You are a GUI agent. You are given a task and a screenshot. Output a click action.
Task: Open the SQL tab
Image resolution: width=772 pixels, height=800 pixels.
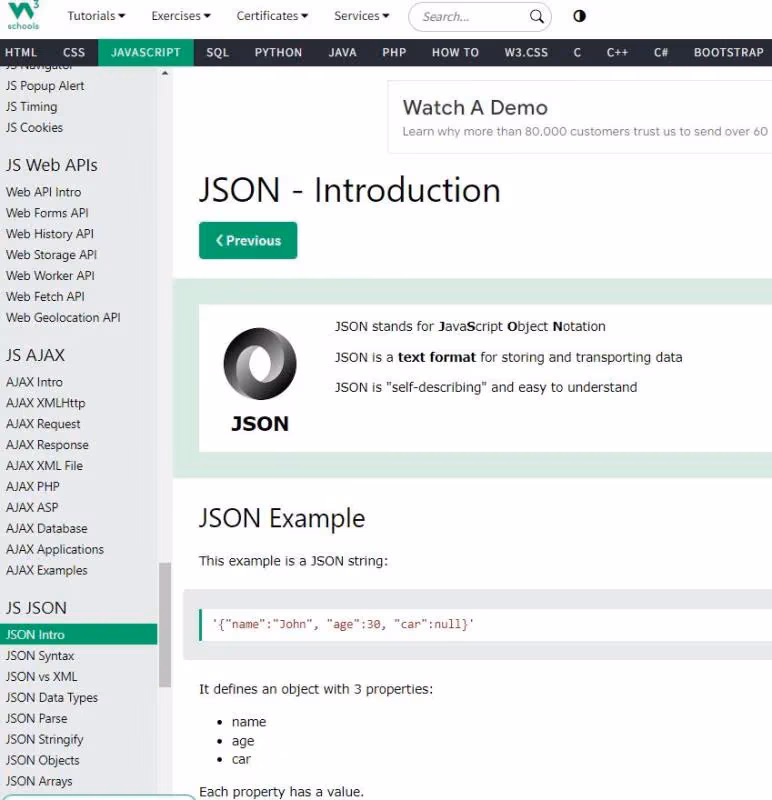coord(217,53)
